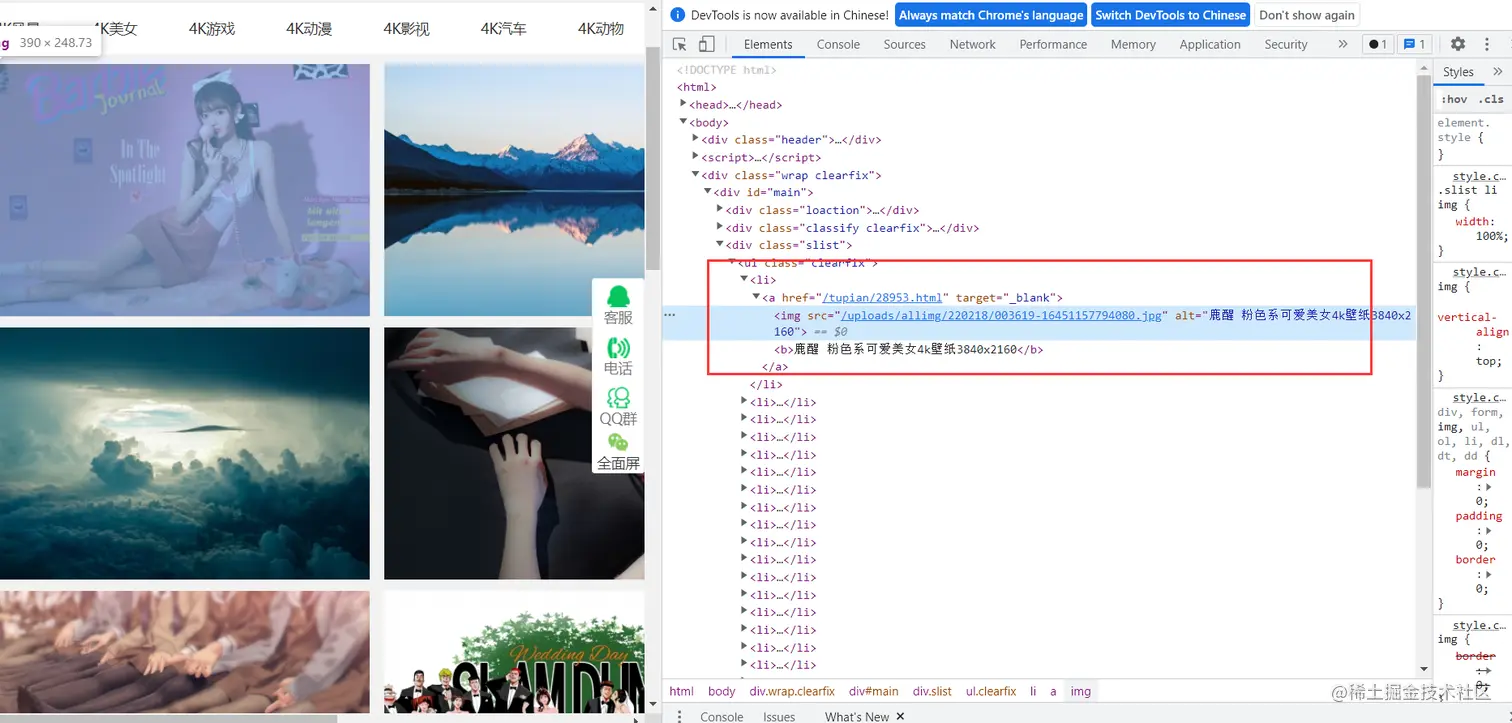
Task: Open the drawer kebab menu beside Console
Action: (x=679, y=716)
